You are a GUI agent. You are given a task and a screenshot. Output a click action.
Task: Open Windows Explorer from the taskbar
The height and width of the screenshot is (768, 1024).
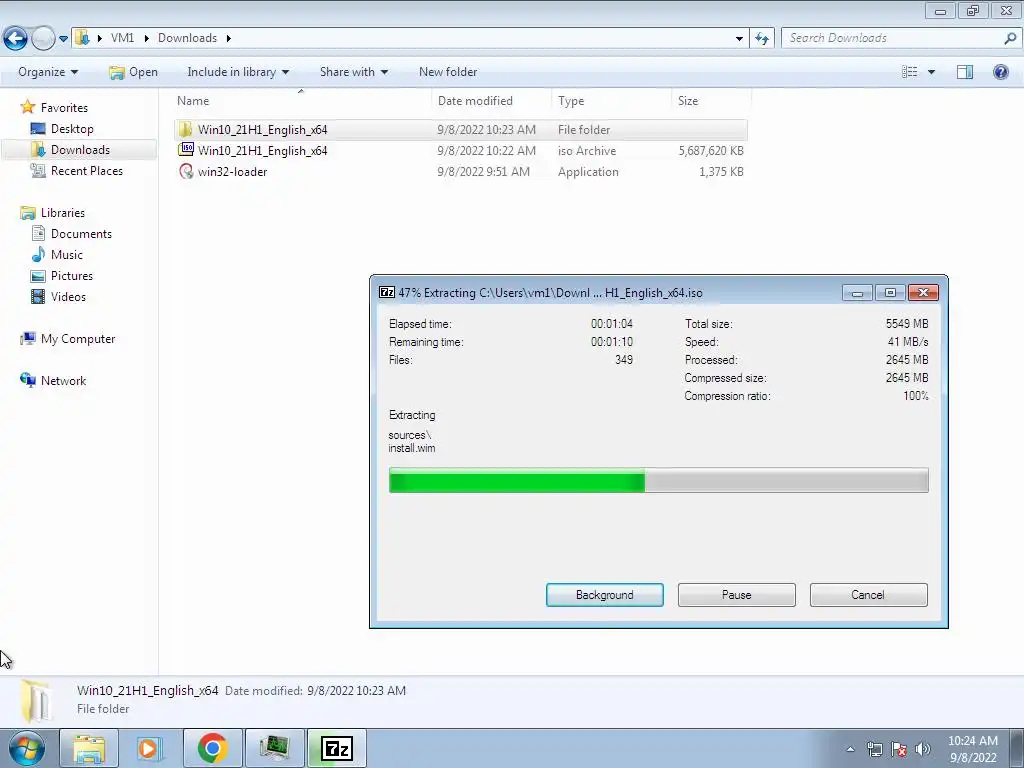pos(89,748)
